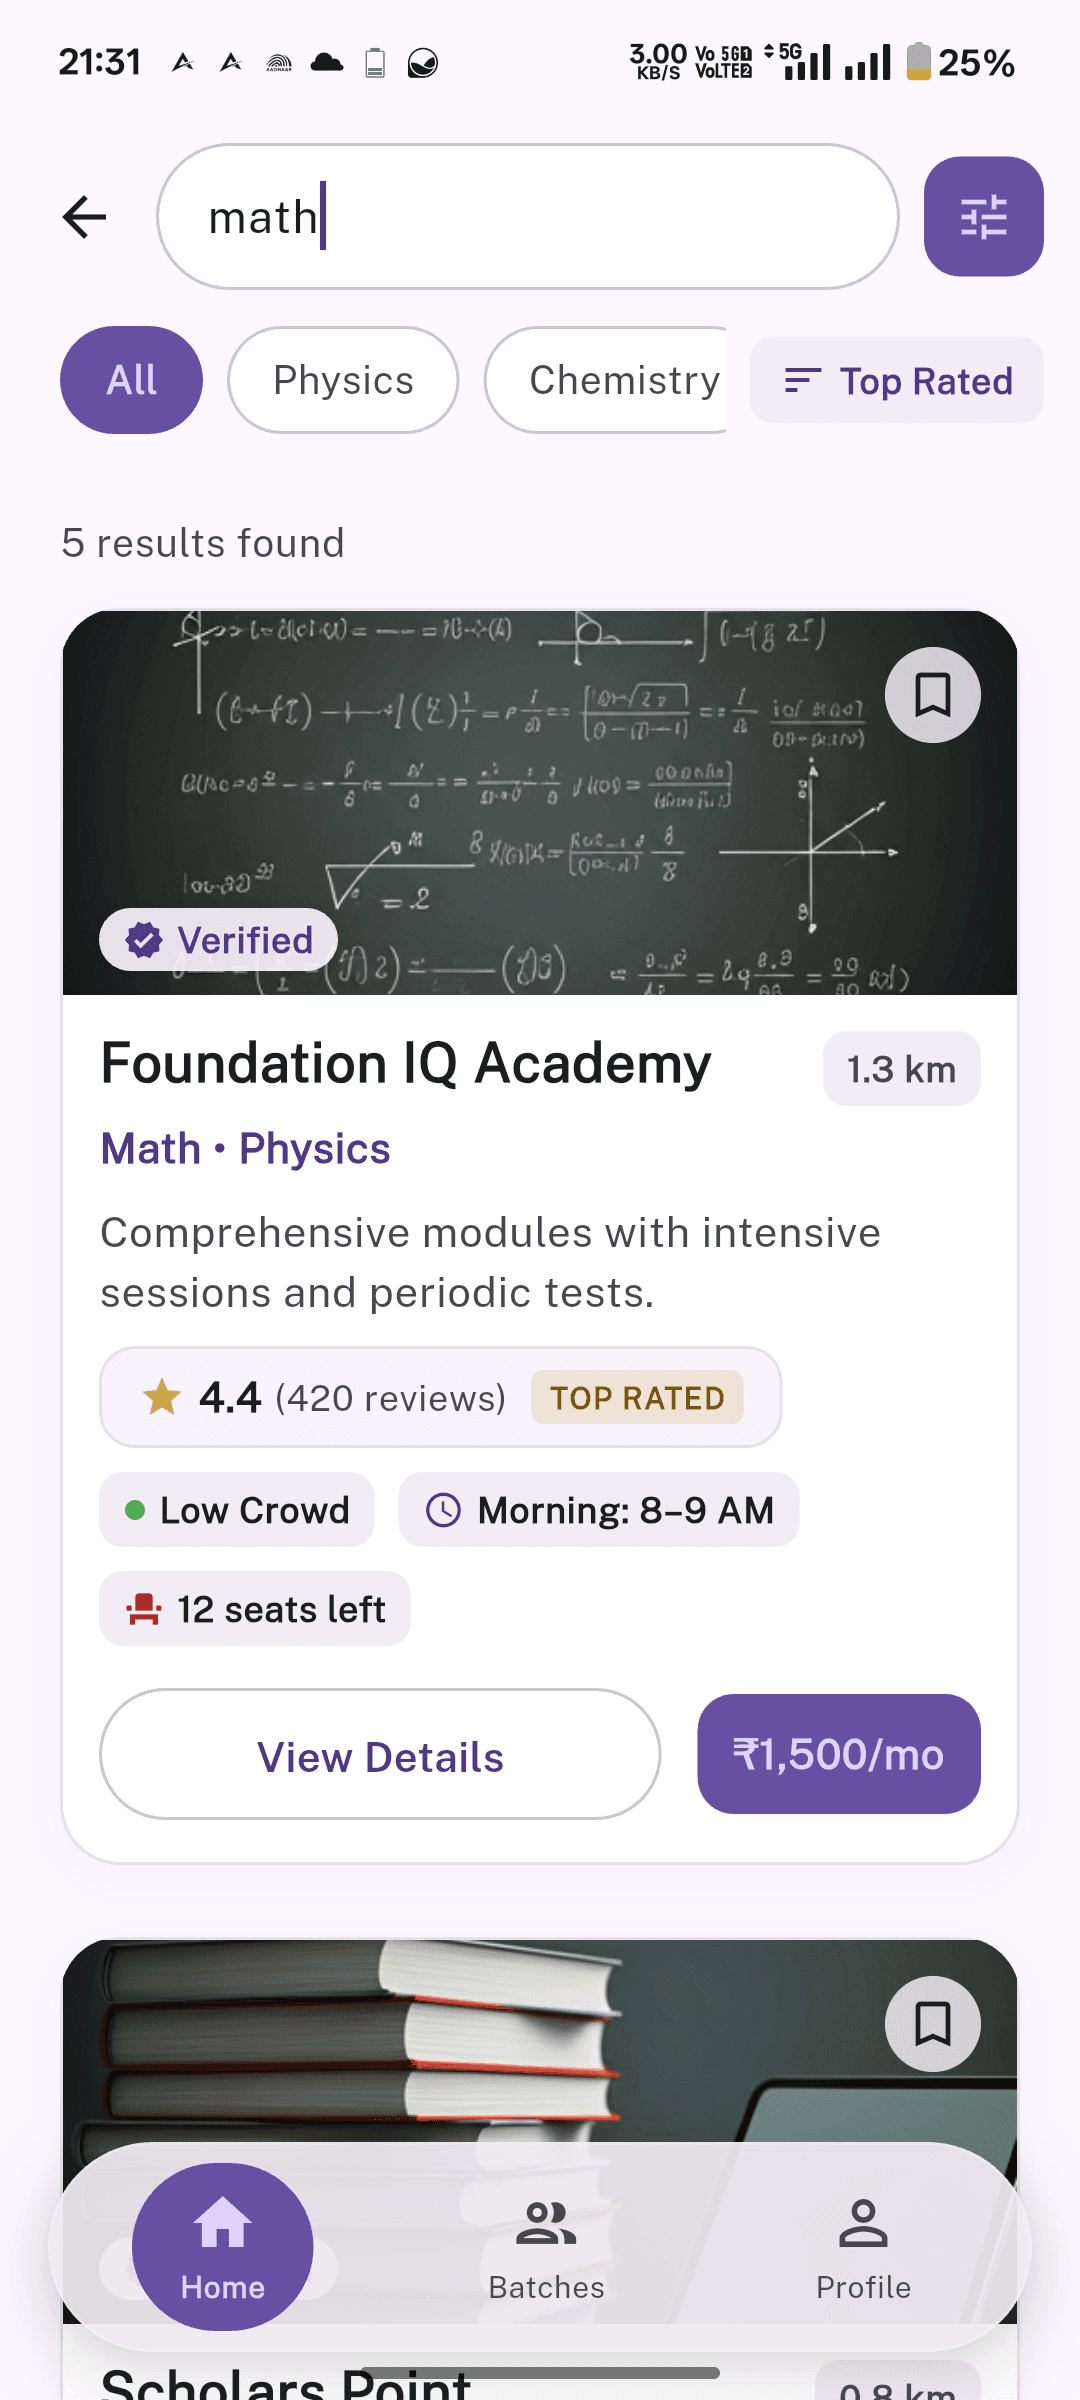Tap the clock icon on Morning batch
The width and height of the screenshot is (1080, 2400).
pyautogui.click(x=443, y=1510)
